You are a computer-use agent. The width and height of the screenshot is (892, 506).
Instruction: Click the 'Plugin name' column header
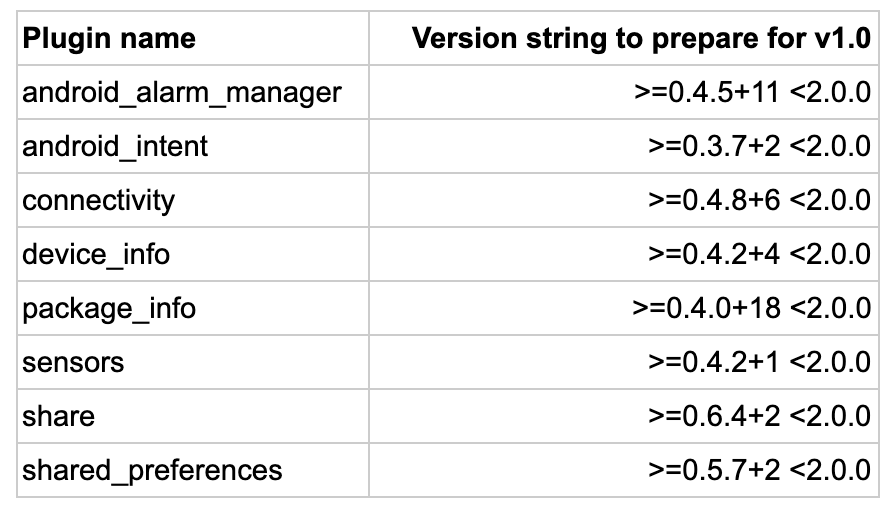click(x=193, y=38)
